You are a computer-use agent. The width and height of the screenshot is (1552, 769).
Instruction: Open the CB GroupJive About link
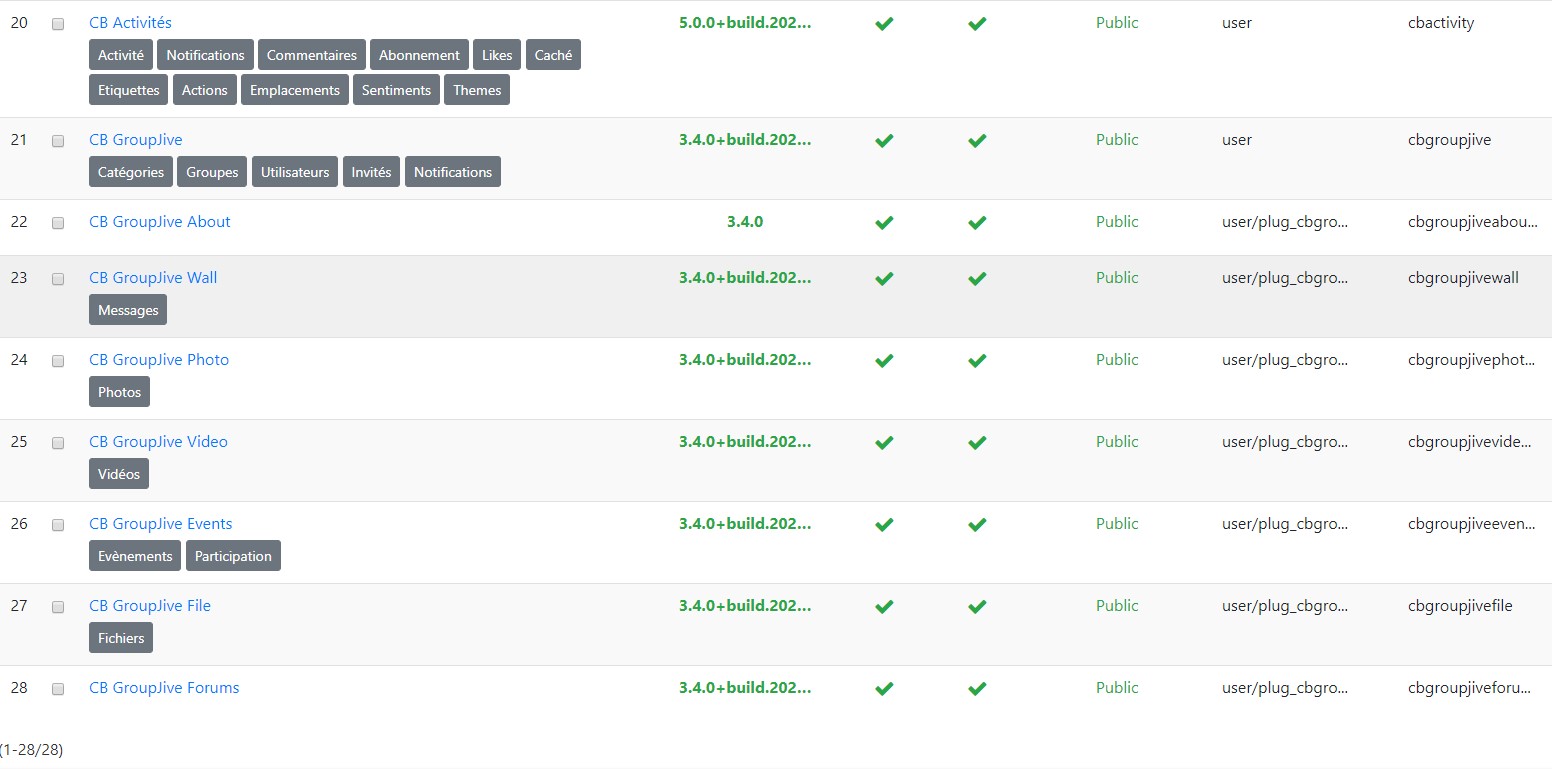pos(160,221)
